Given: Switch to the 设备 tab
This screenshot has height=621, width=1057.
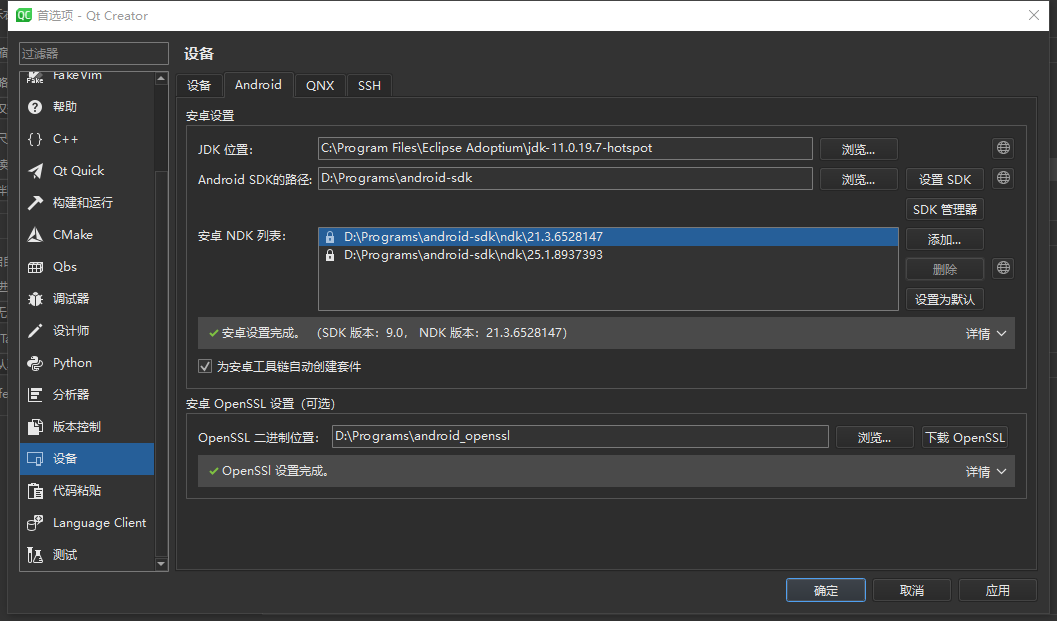Looking at the screenshot, I should [x=199, y=86].
